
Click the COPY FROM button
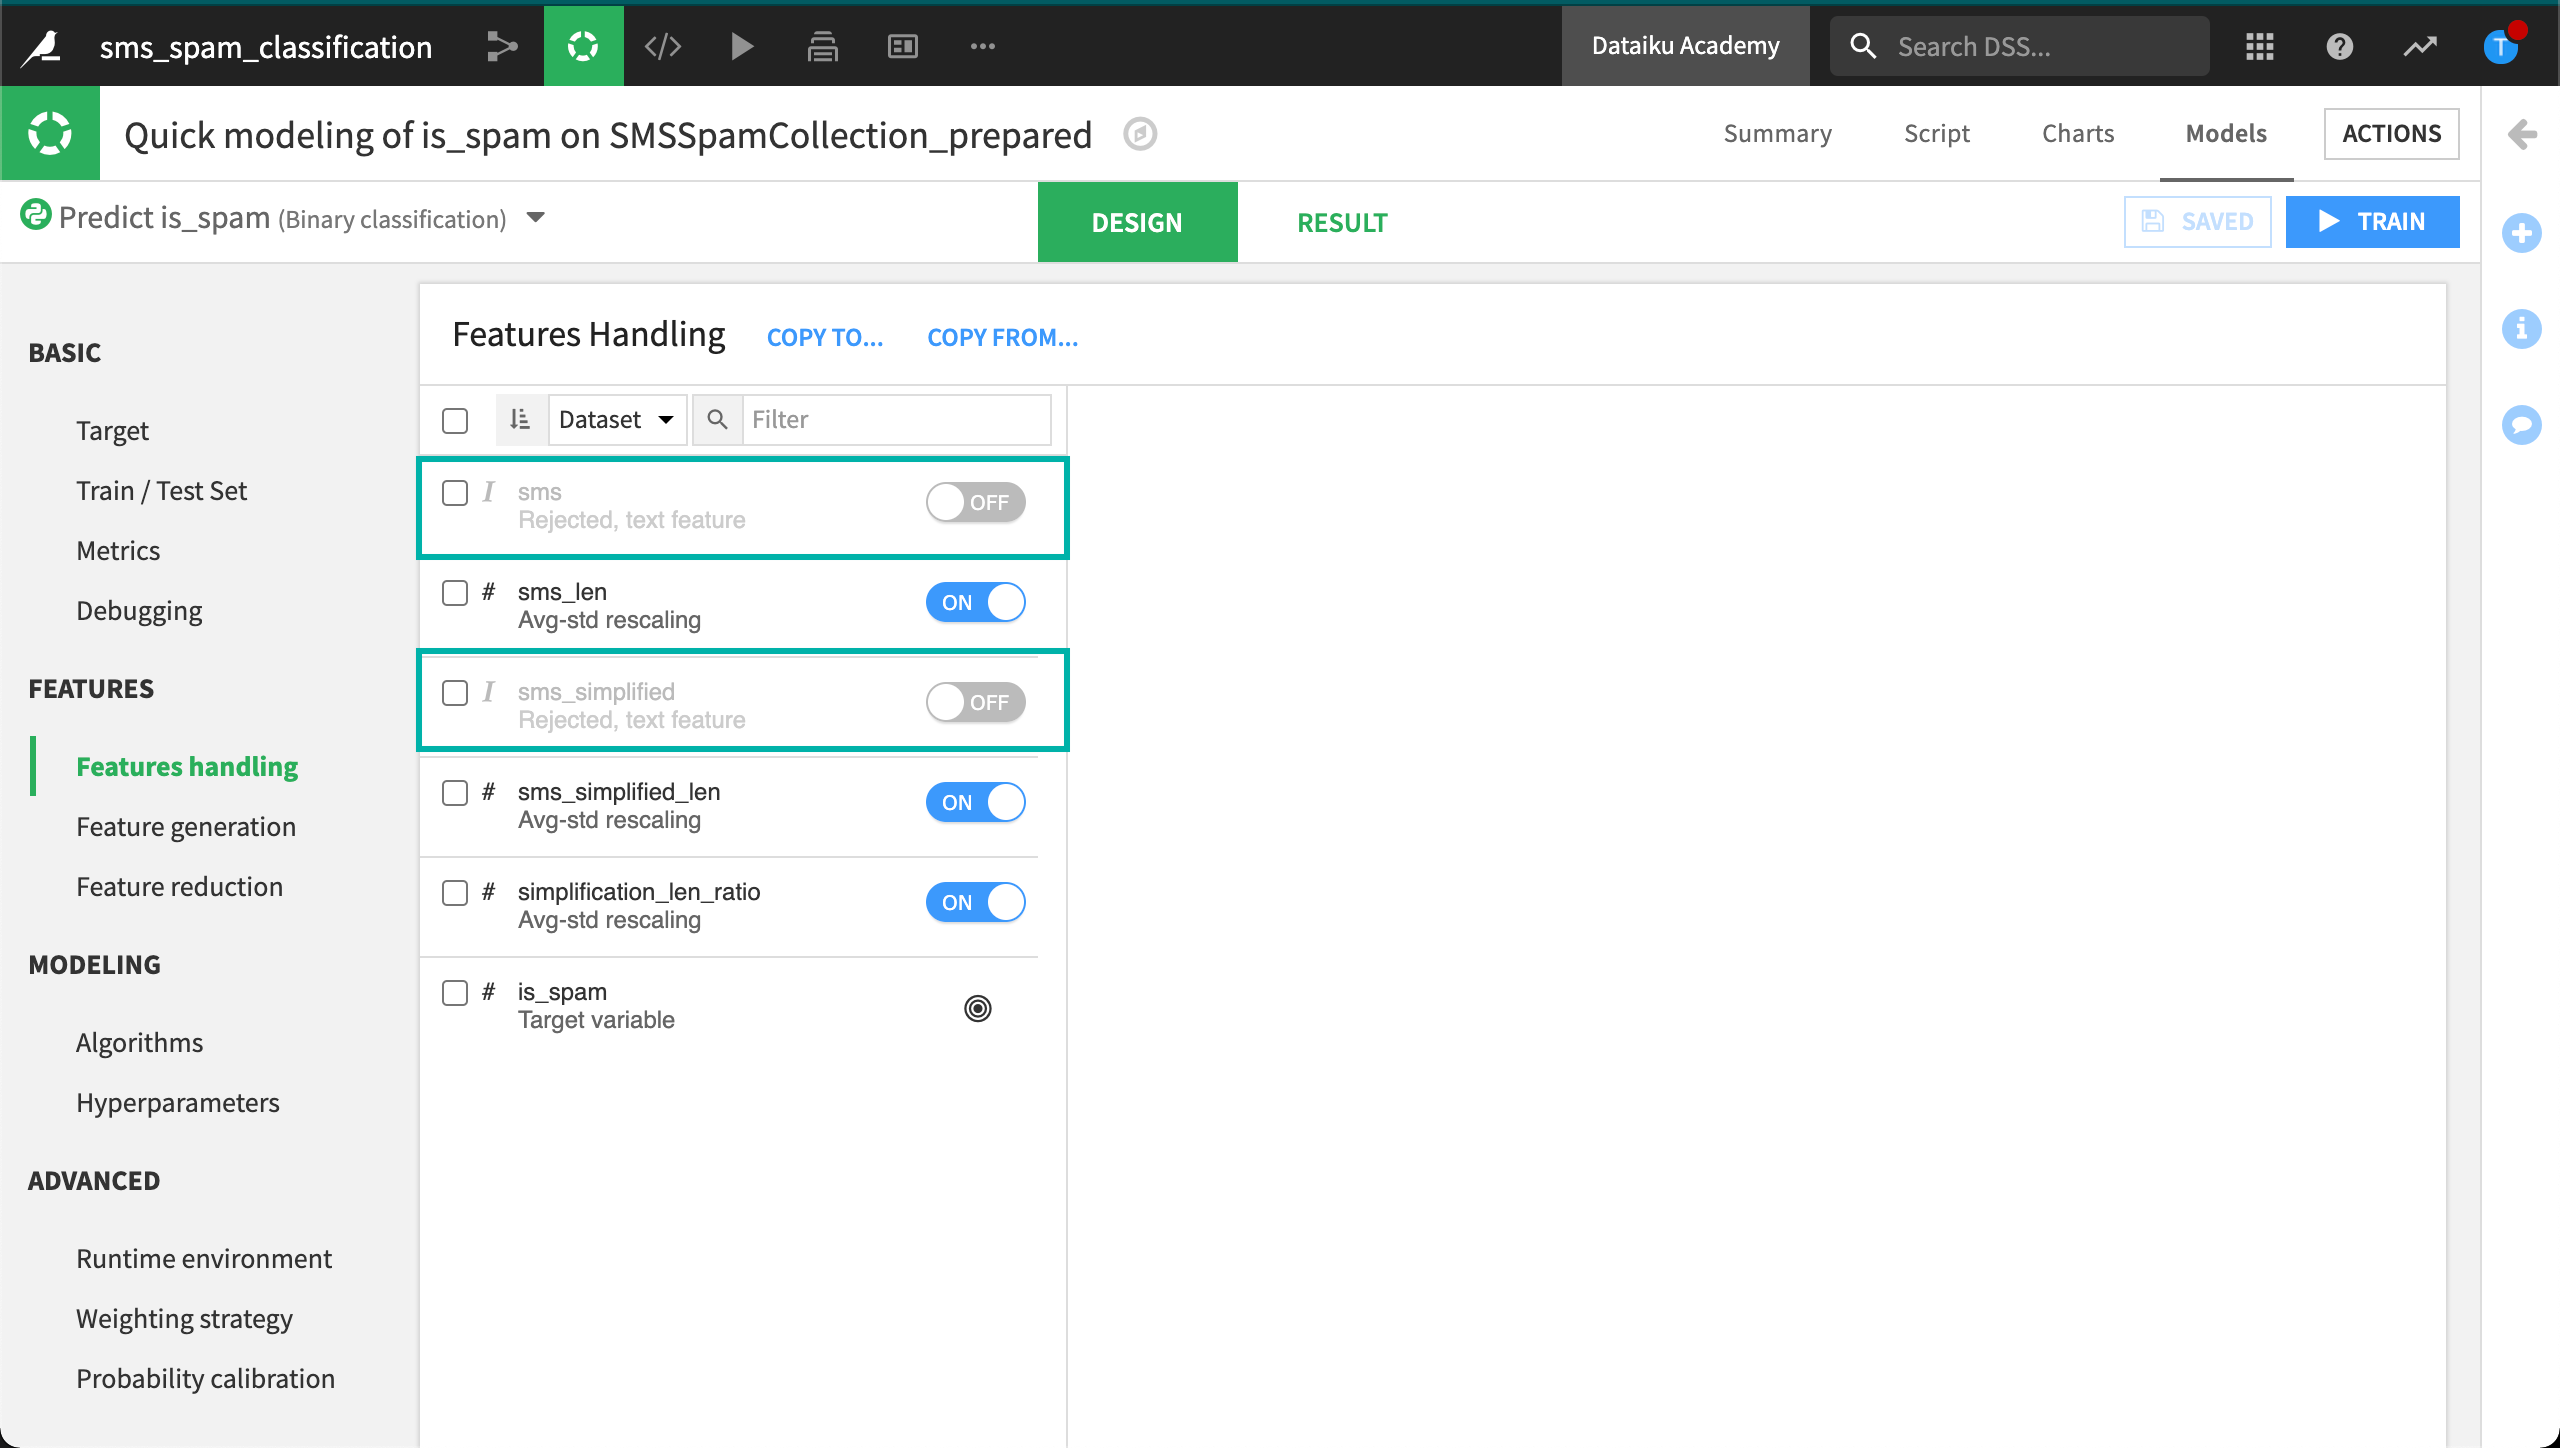coord(1002,337)
